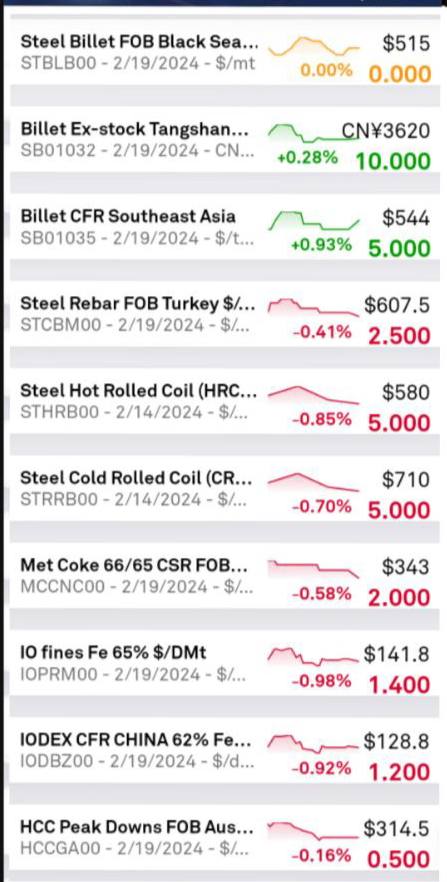Click the 0.500 change for HCC Peak Downs

(399, 860)
